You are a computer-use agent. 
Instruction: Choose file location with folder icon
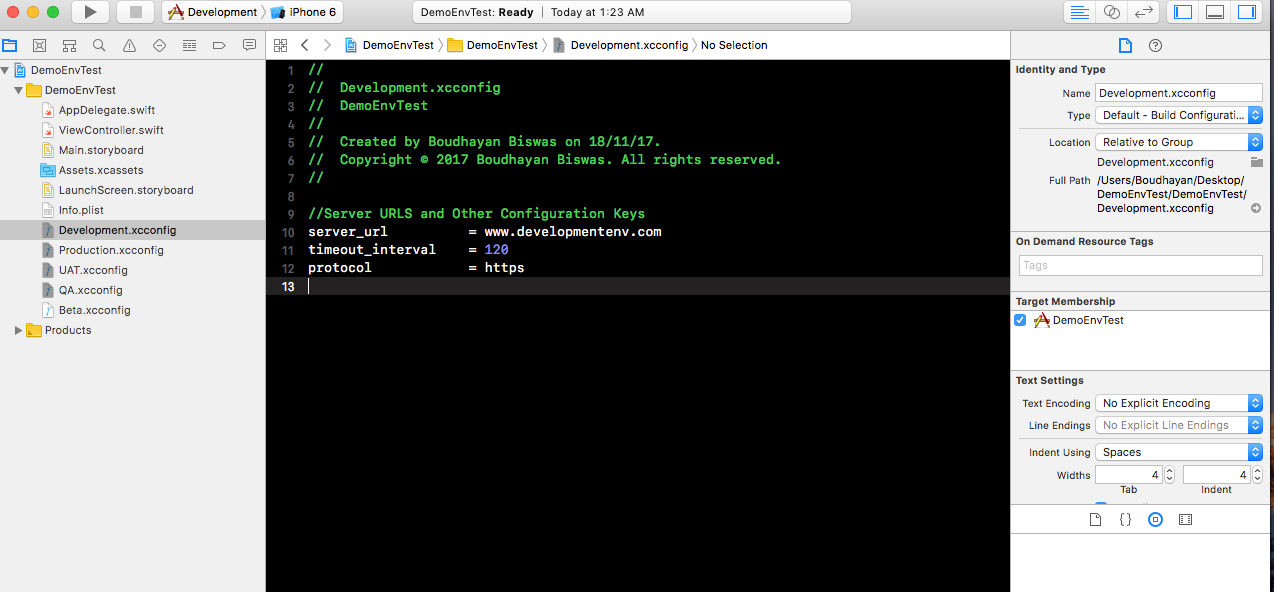pyautogui.click(x=1256, y=162)
